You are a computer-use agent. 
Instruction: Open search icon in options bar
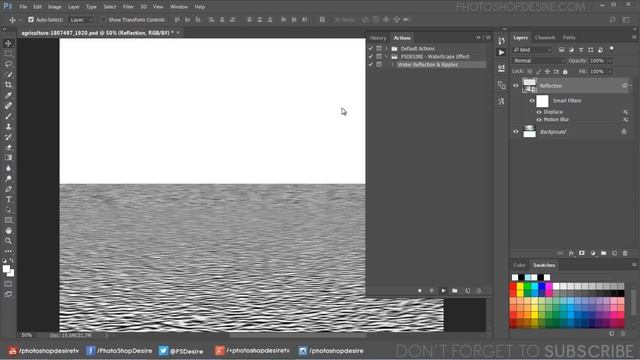tap(612, 20)
